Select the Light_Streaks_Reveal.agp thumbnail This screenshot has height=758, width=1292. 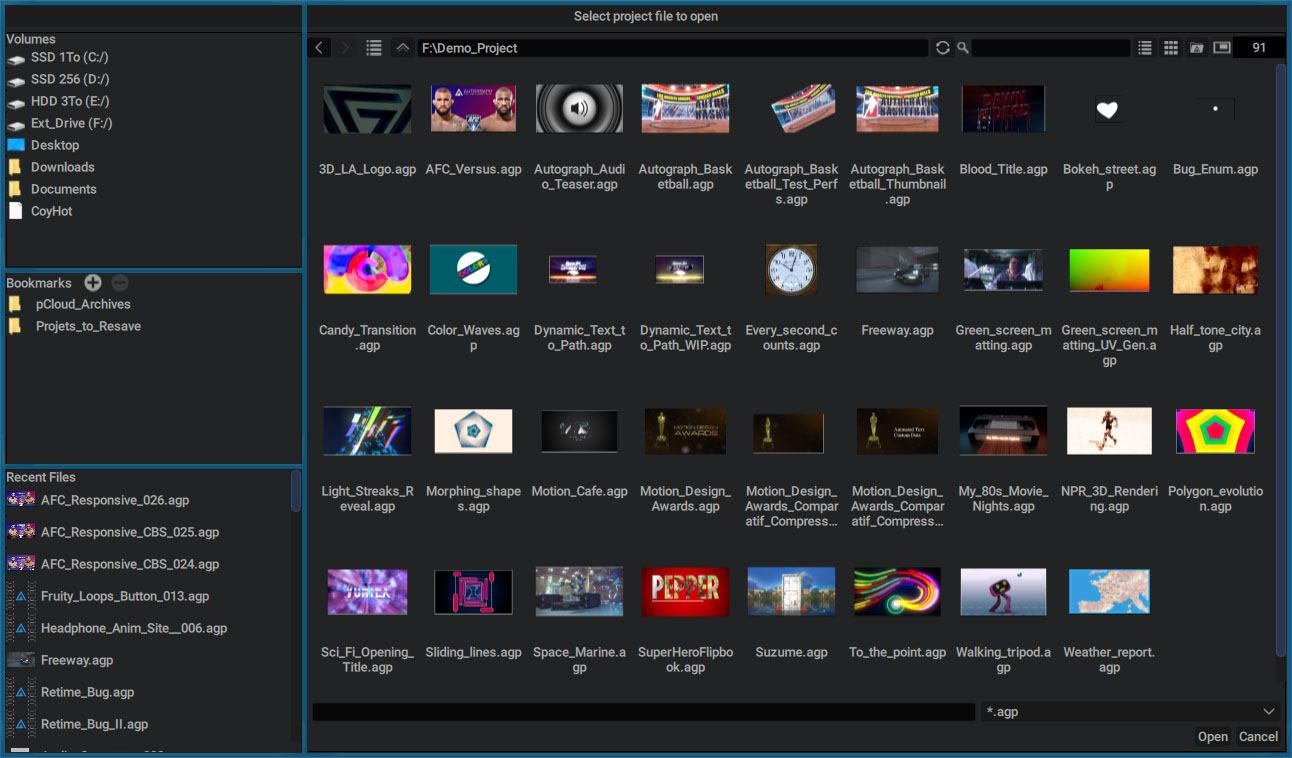click(367, 431)
